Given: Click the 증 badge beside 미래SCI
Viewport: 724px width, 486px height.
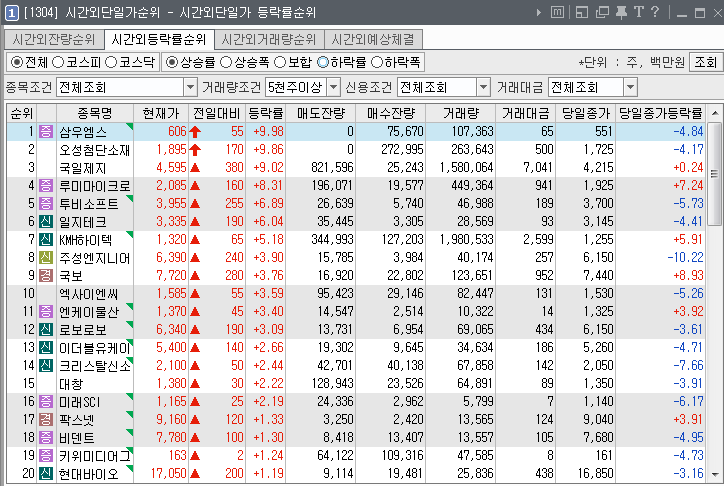Looking at the screenshot, I should pos(46,402).
